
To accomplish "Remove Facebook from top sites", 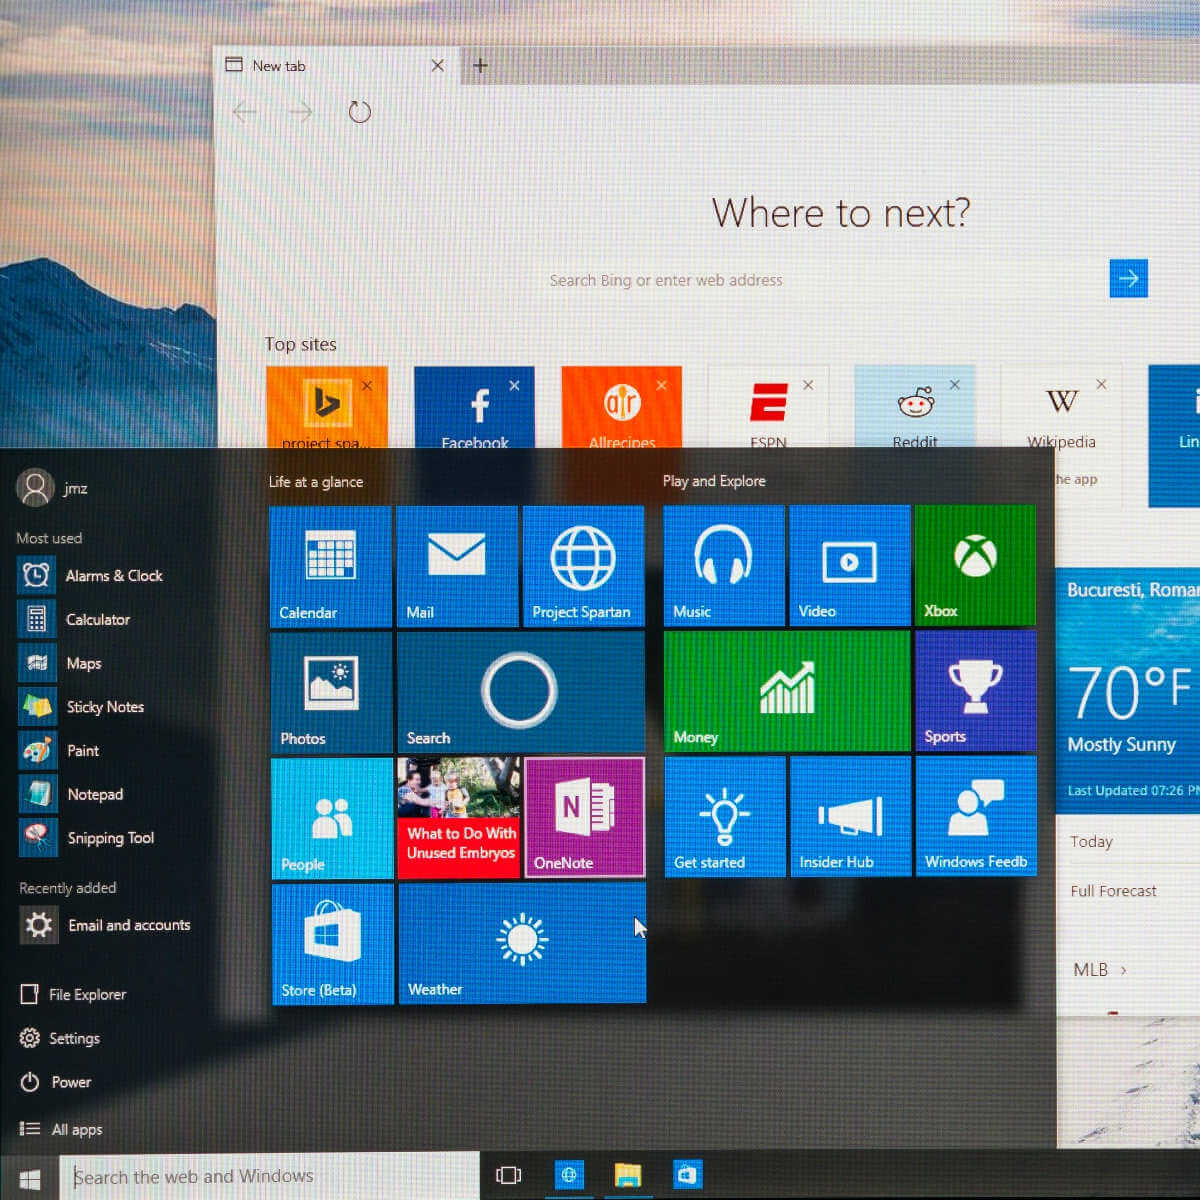I will pyautogui.click(x=514, y=385).
